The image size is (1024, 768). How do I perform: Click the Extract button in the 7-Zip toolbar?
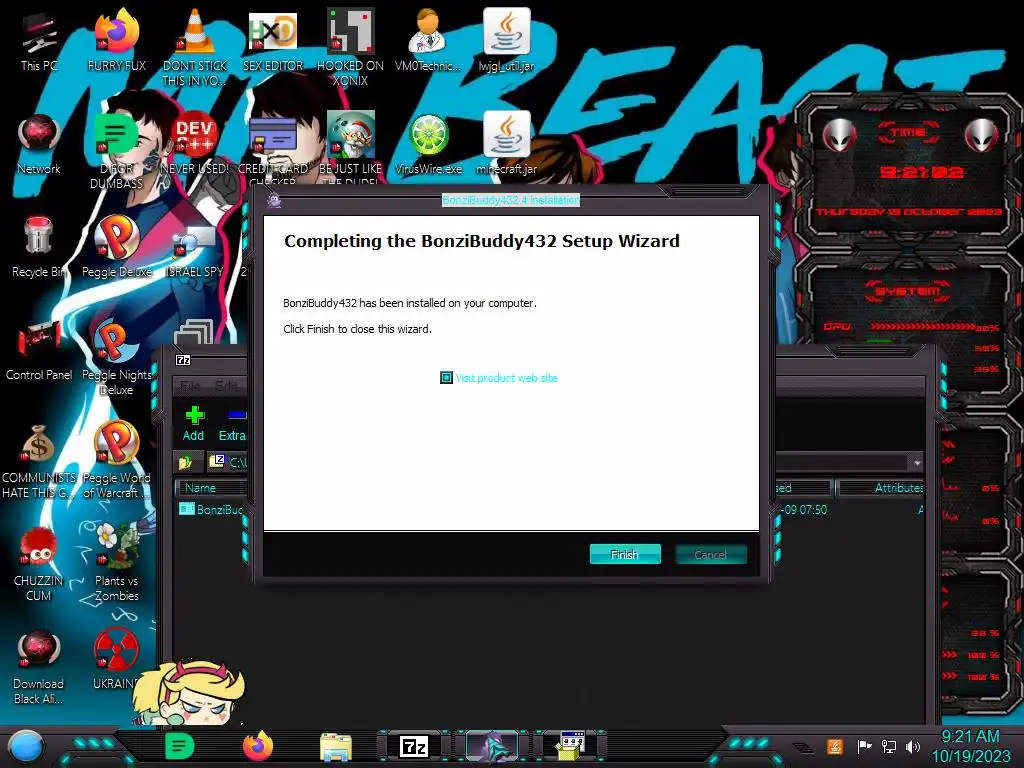(x=232, y=423)
